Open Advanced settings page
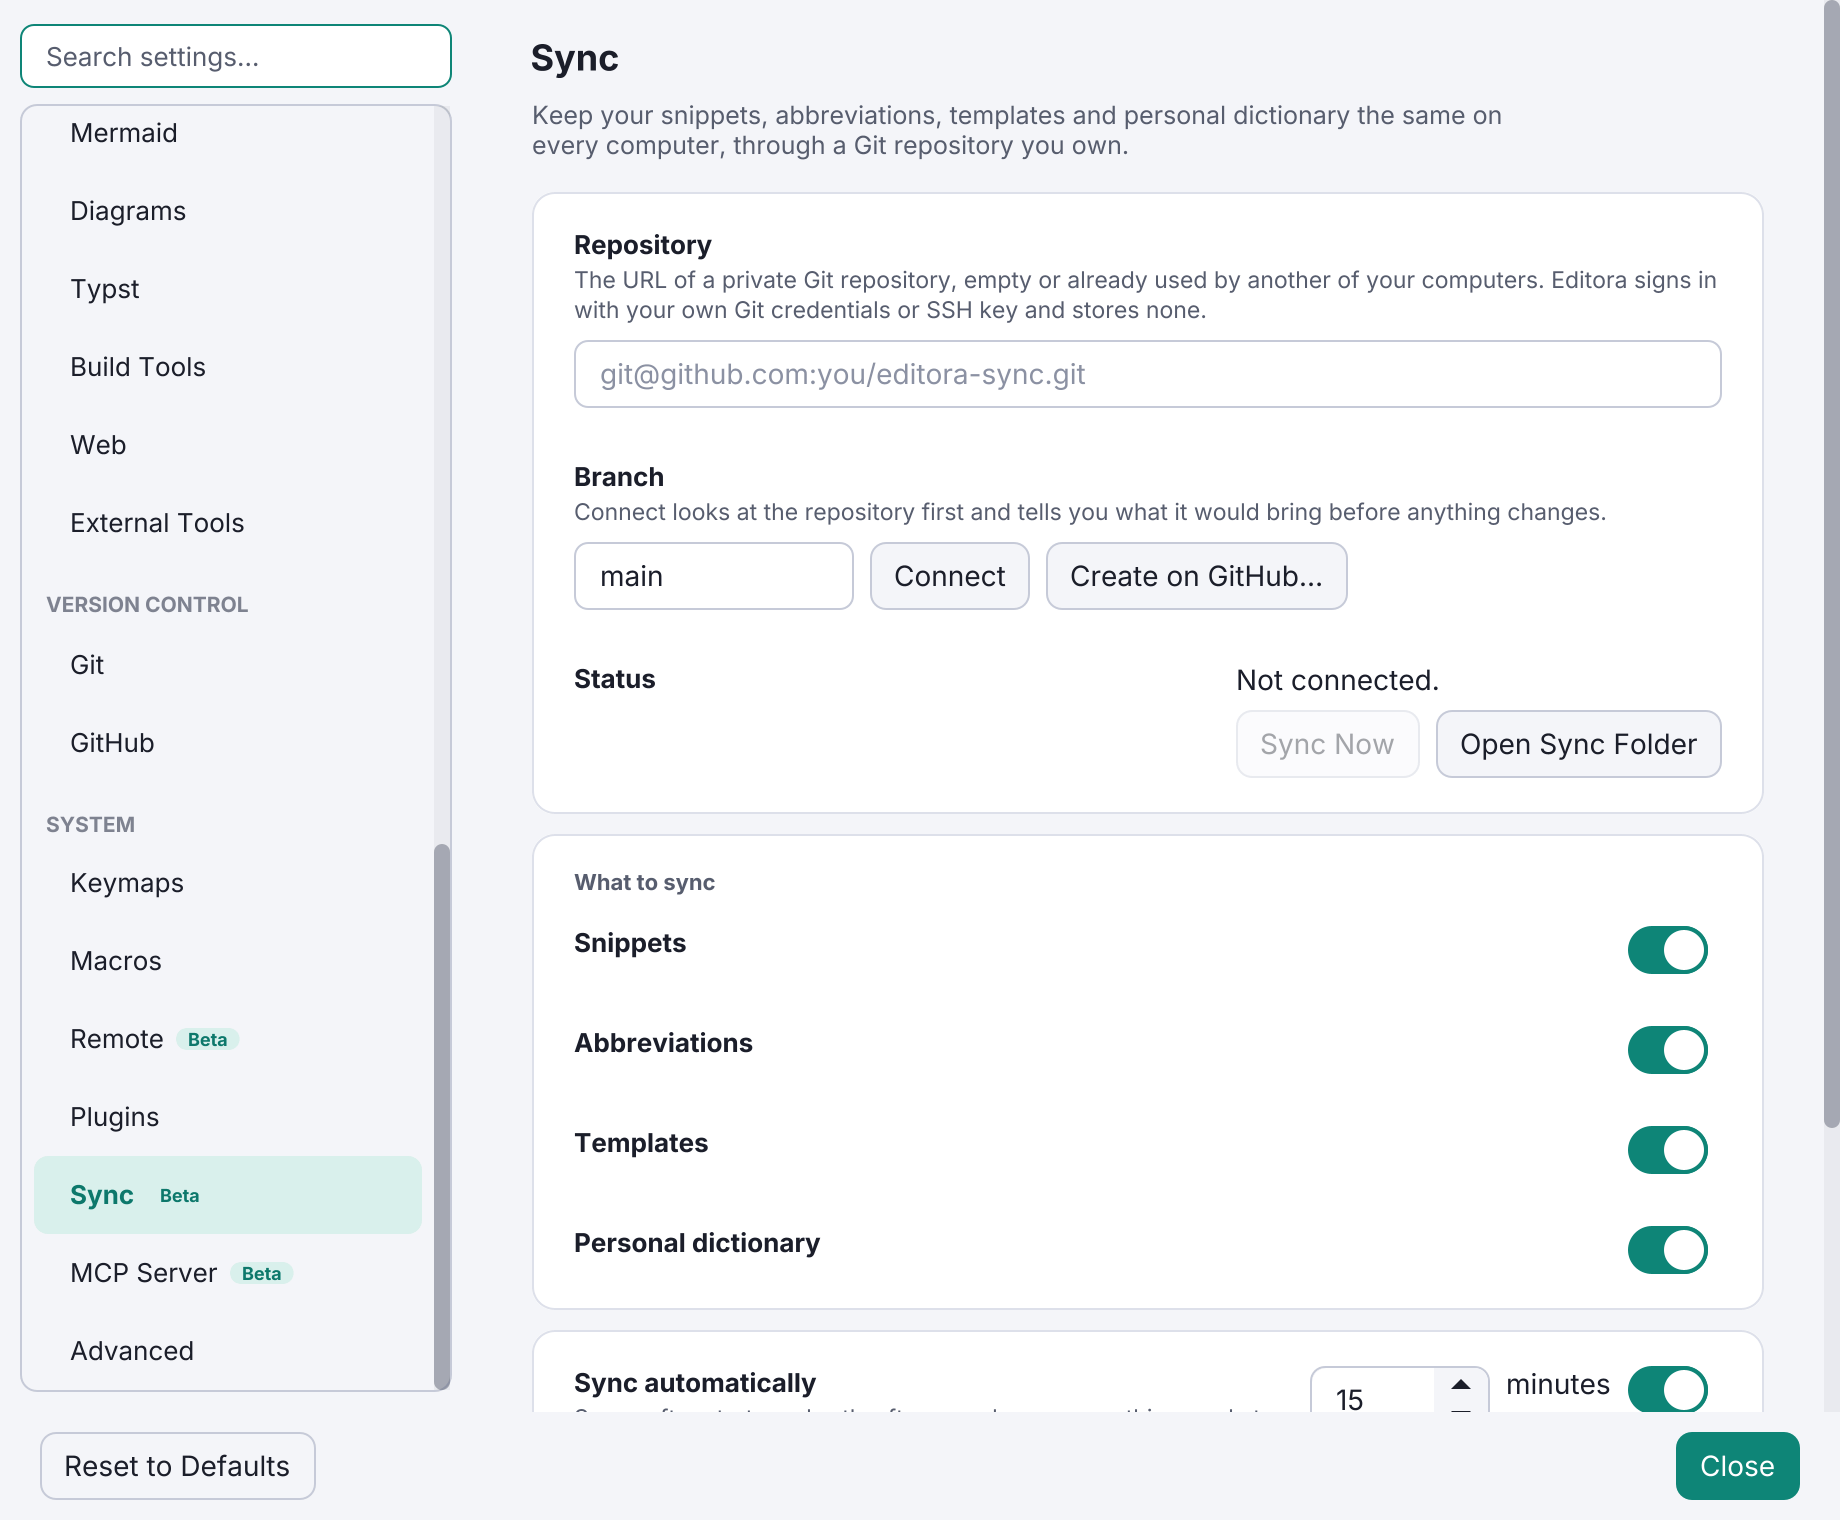The image size is (1840, 1520). coord(228,1351)
